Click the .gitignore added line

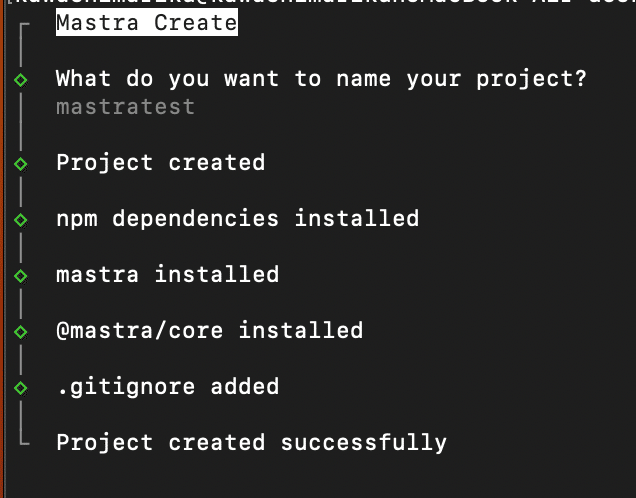click(x=167, y=386)
